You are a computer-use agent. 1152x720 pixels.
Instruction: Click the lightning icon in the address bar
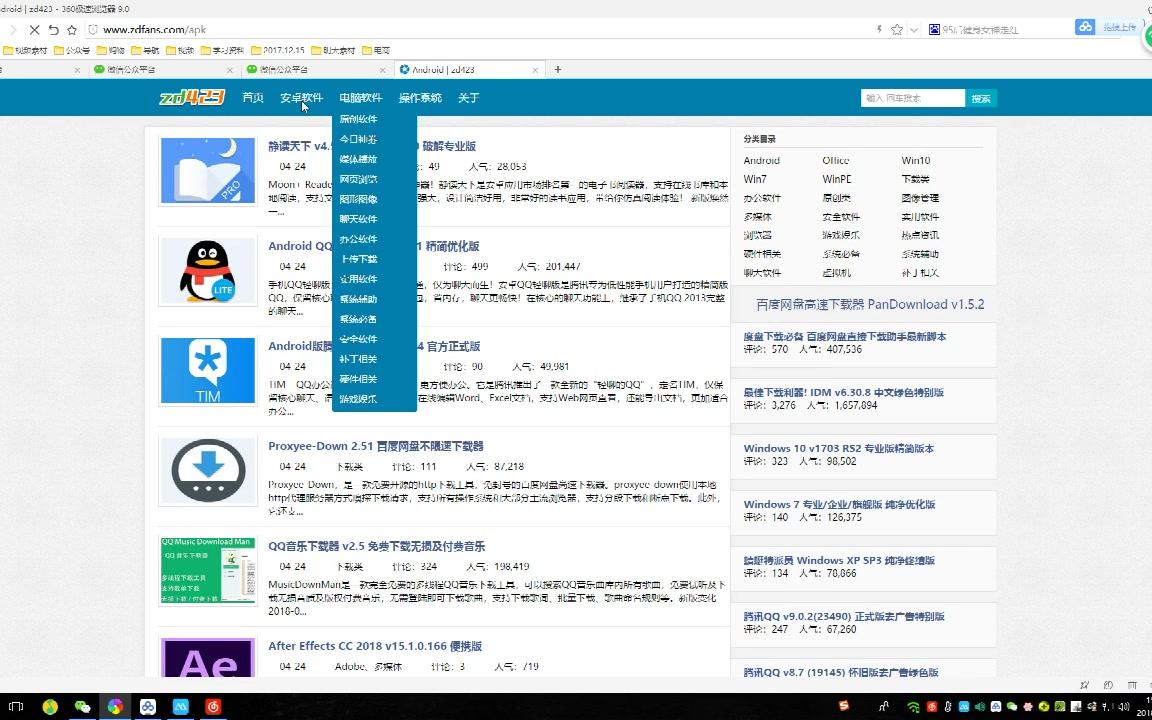tap(879, 28)
